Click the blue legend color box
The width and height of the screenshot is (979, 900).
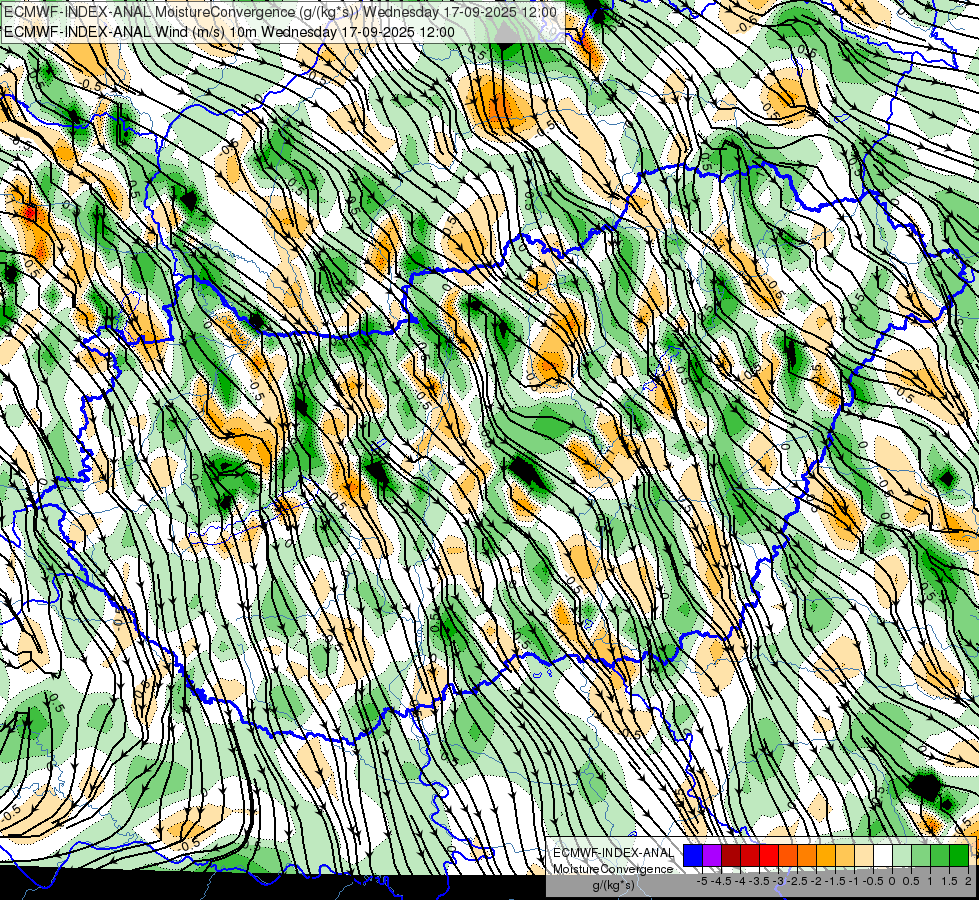point(693,856)
